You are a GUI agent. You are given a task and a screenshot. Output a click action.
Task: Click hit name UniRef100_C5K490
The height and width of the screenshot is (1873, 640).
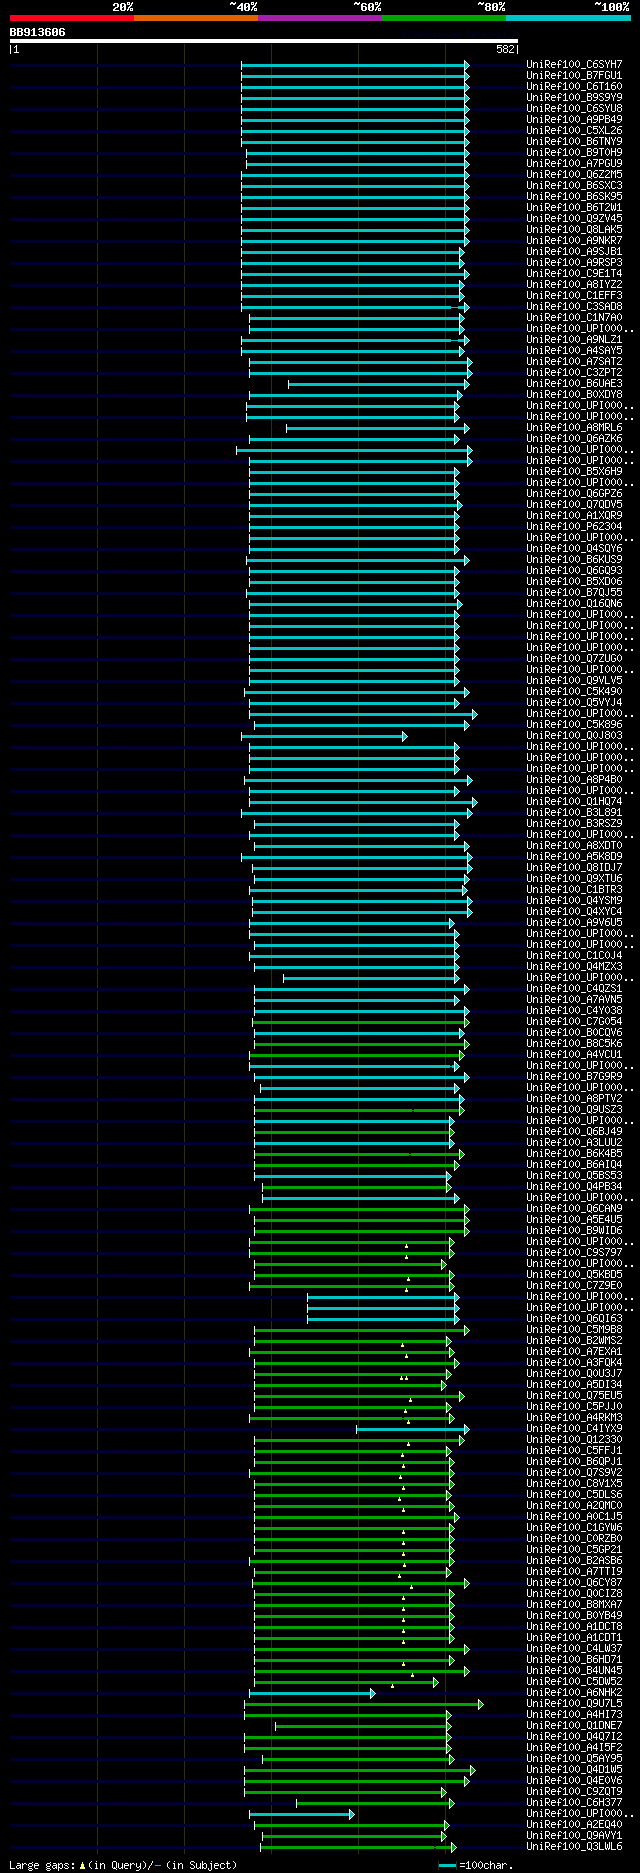coord(574,692)
